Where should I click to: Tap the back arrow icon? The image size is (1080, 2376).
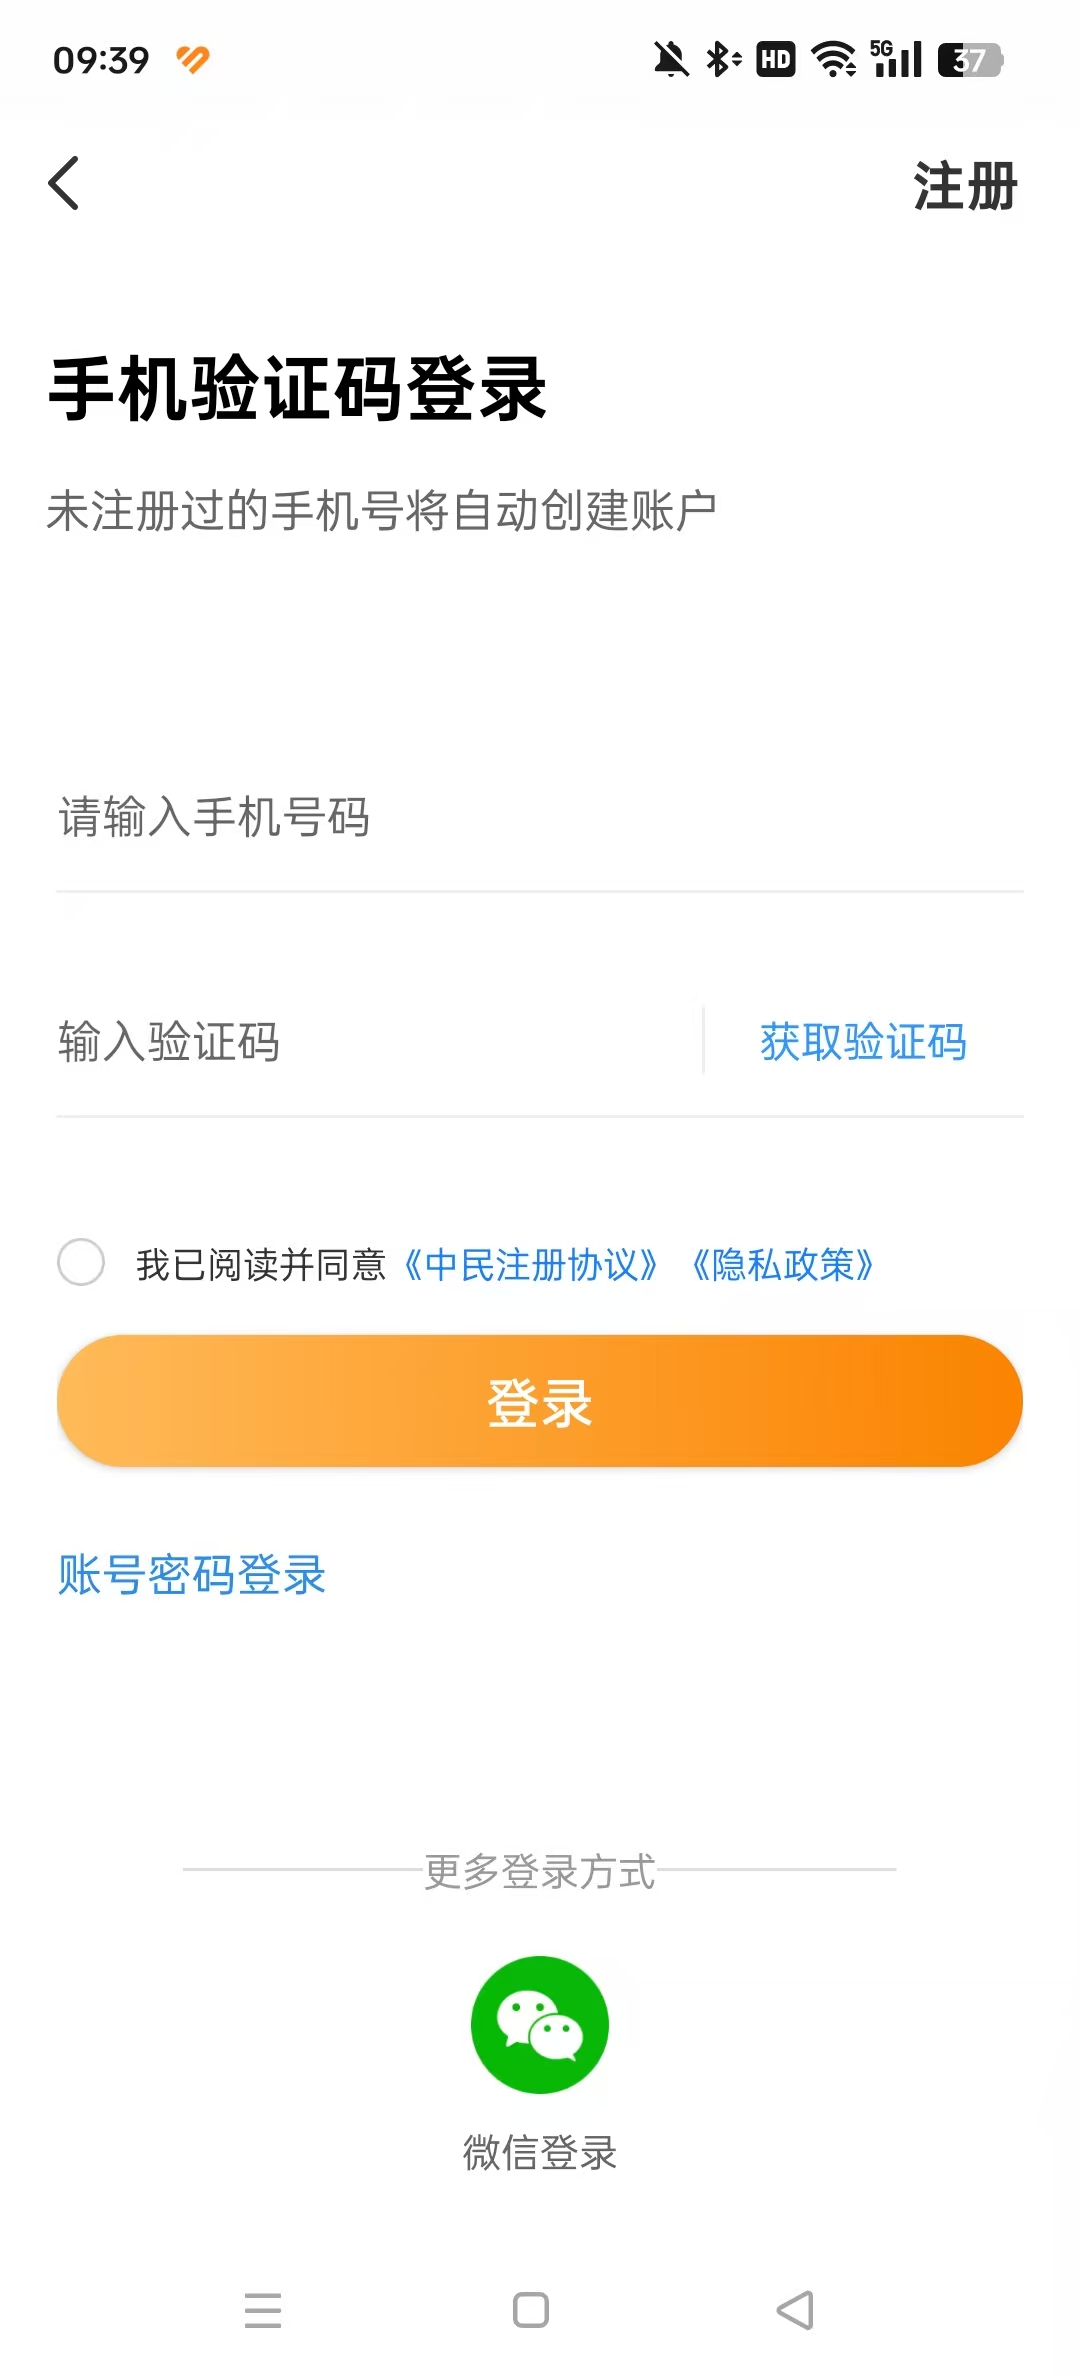point(64,184)
